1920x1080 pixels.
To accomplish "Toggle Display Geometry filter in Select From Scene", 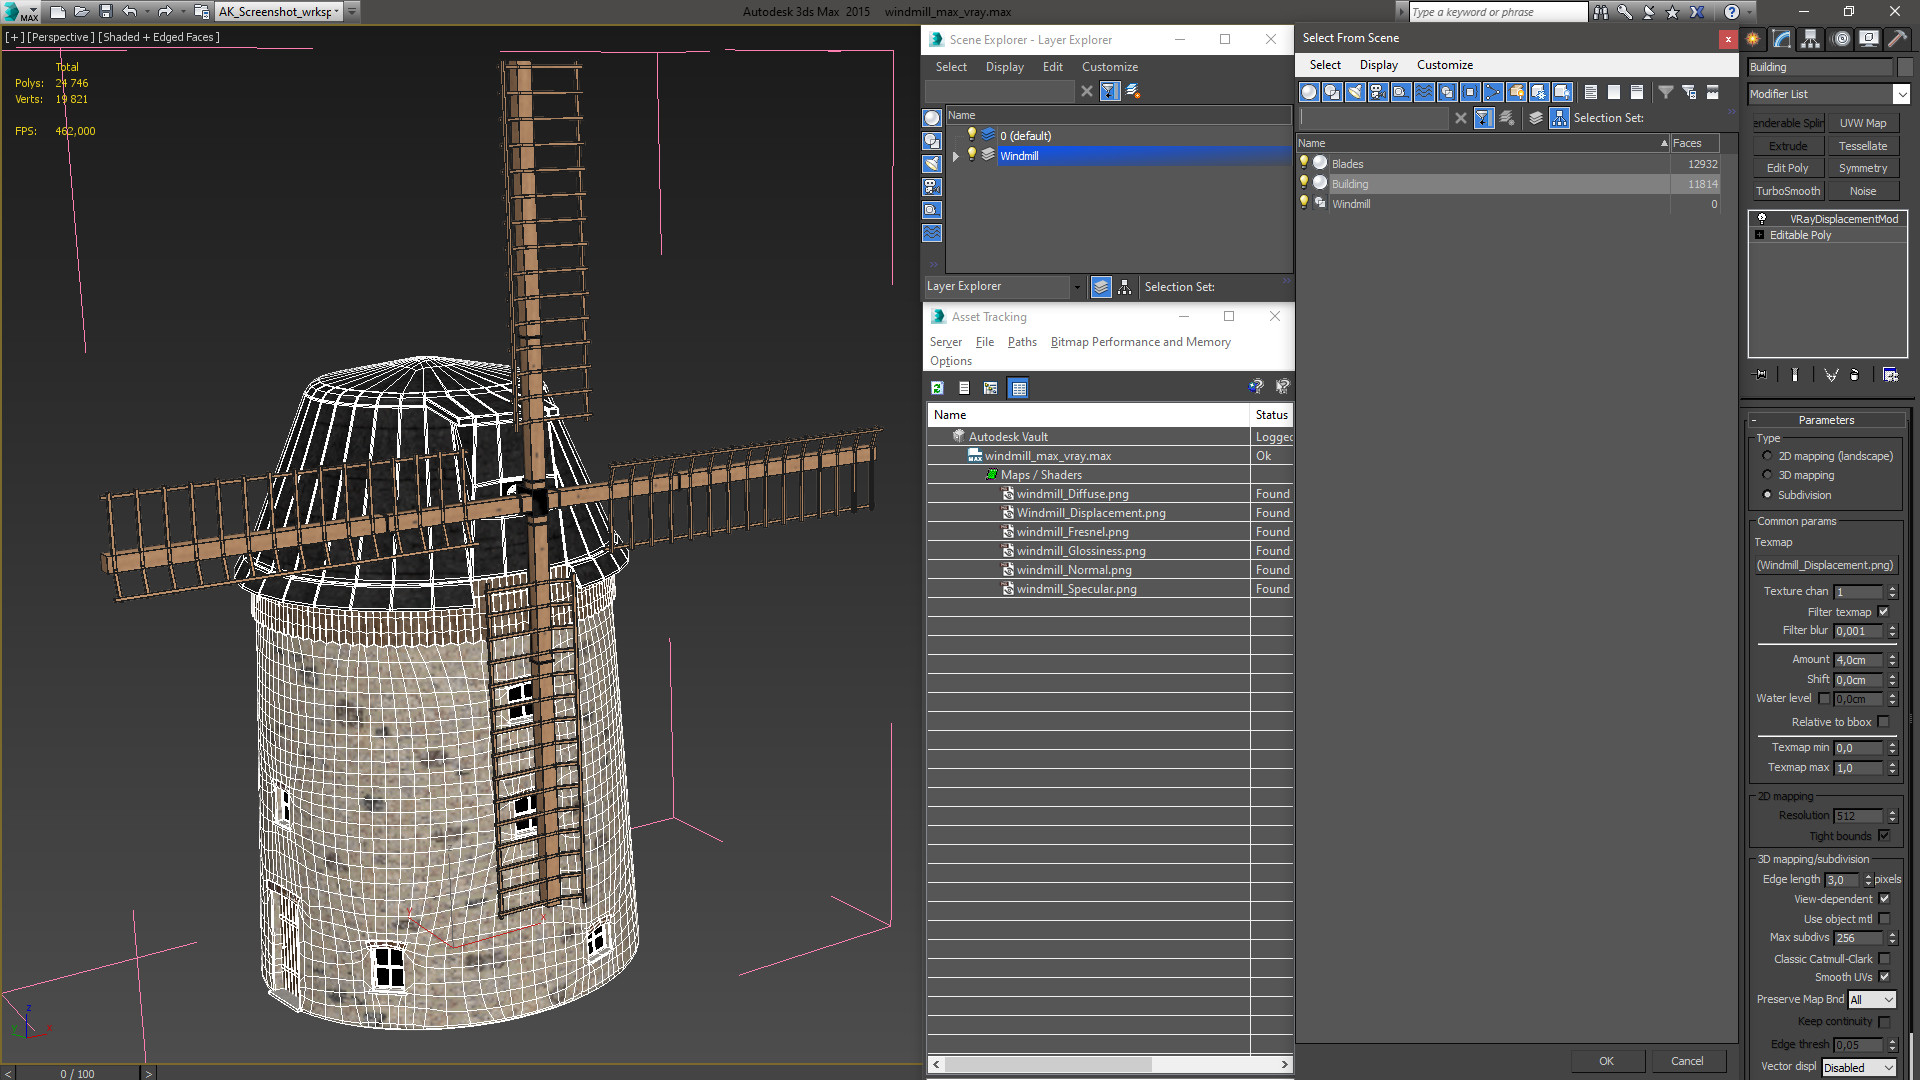I will 1309,92.
